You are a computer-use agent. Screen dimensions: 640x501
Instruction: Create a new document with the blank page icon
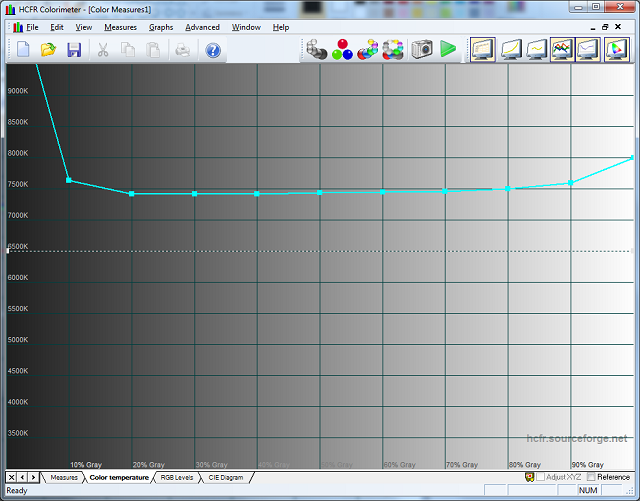click(23, 50)
